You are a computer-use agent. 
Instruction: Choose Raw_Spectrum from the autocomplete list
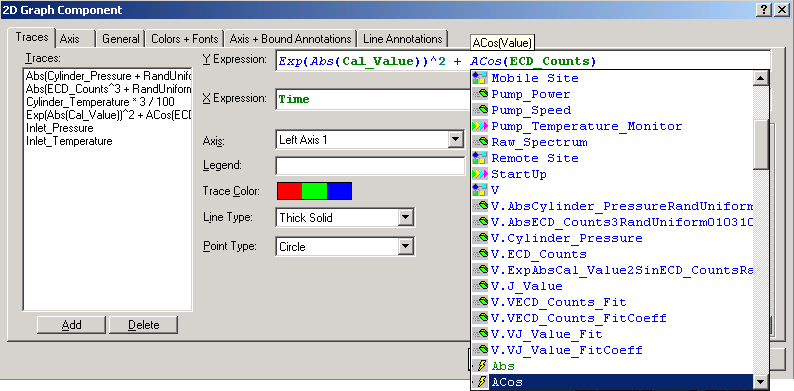tap(612, 142)
